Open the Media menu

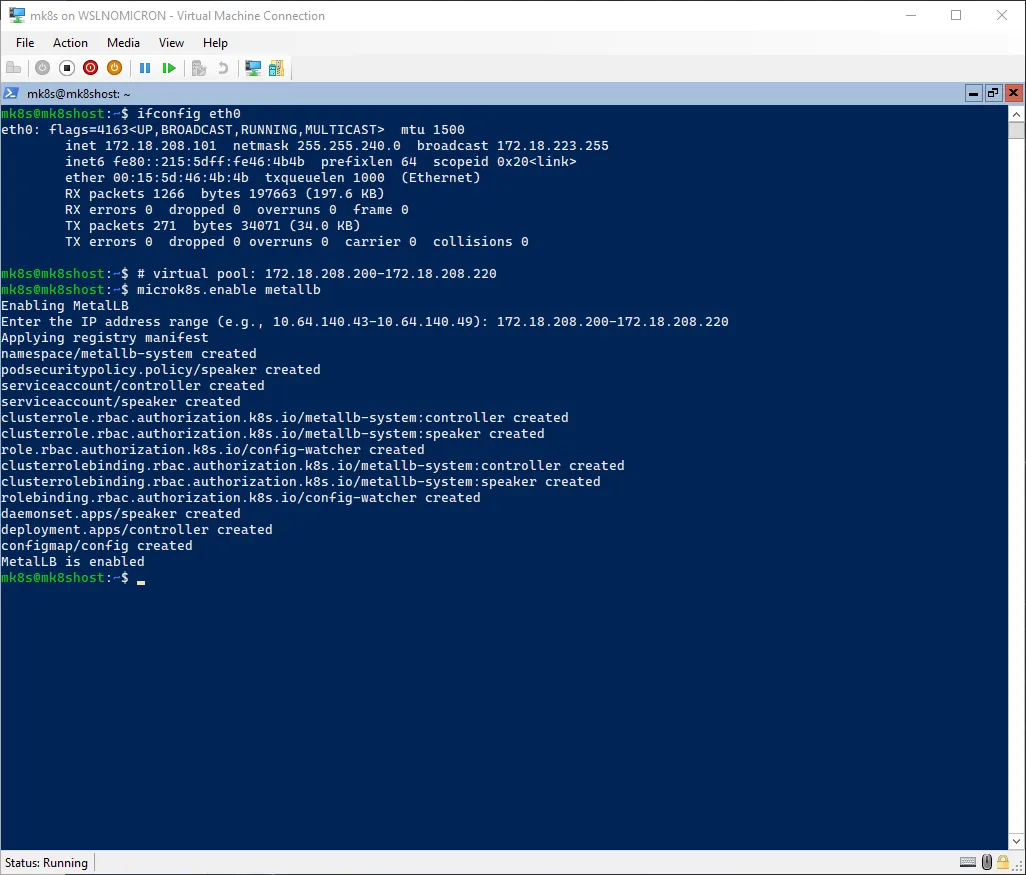pyautogui.click(x=123, y=43)
